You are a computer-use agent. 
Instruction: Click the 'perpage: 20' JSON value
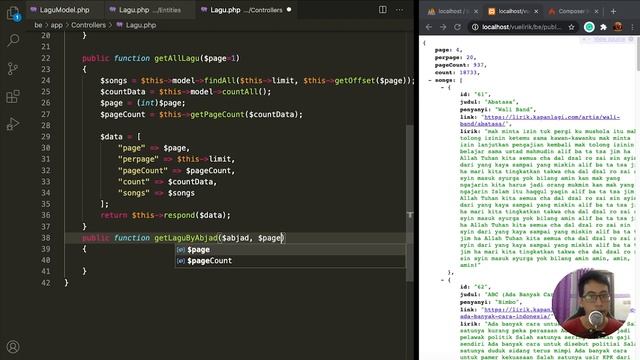[x=455, y=58]
